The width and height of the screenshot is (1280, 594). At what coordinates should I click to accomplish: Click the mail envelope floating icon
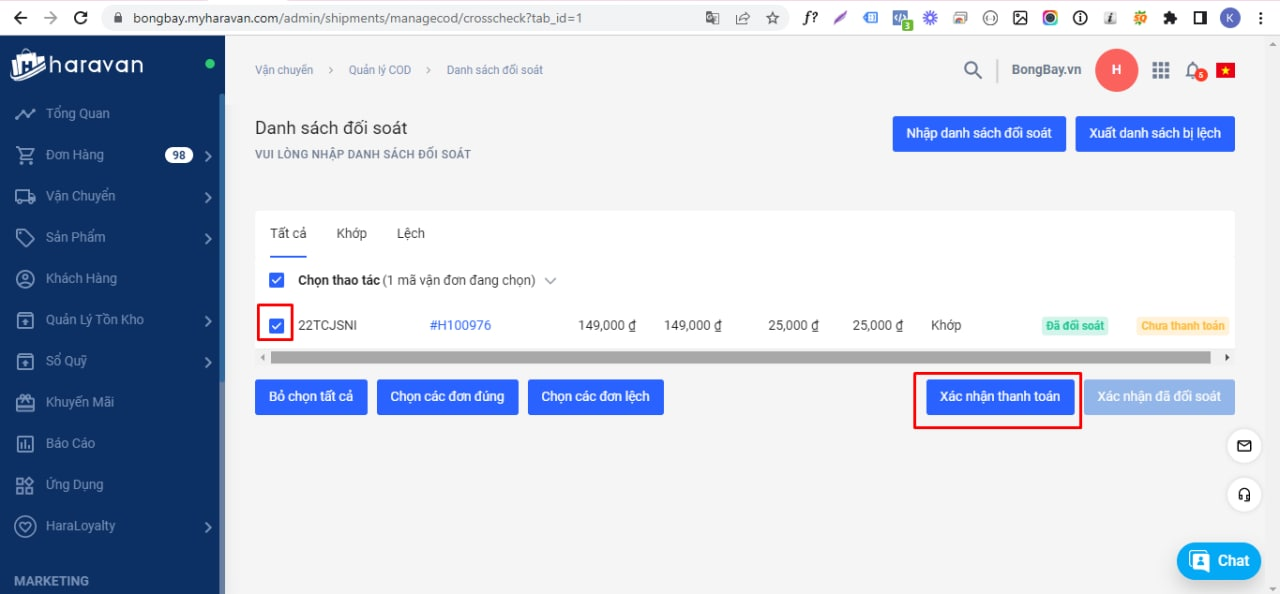click(x=1244, y=446)
